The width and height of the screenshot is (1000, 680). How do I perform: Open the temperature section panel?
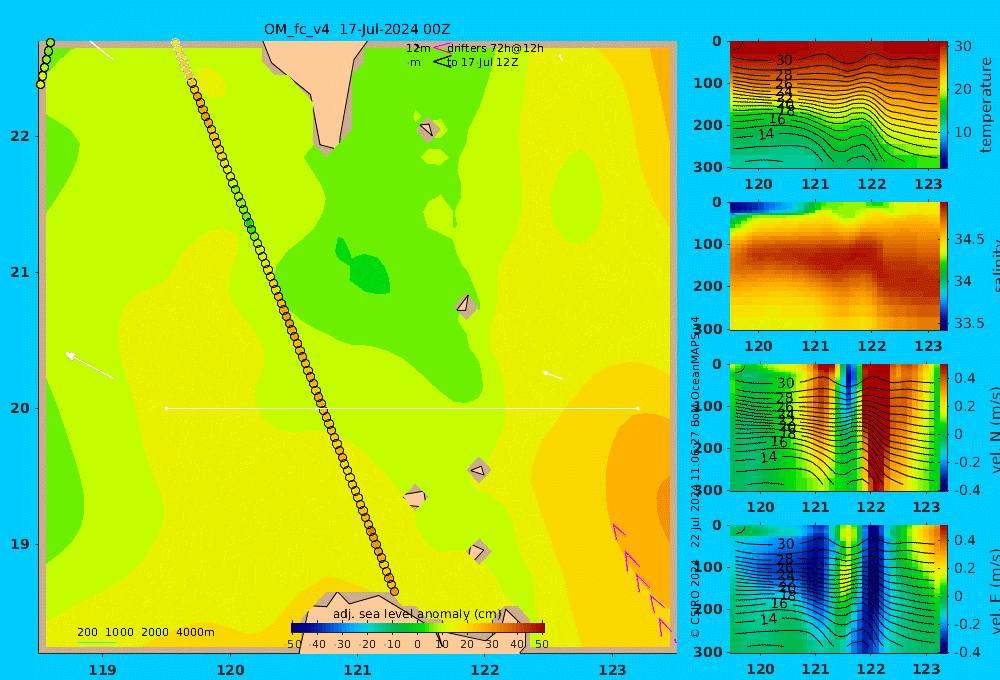(x=835, y=105)
